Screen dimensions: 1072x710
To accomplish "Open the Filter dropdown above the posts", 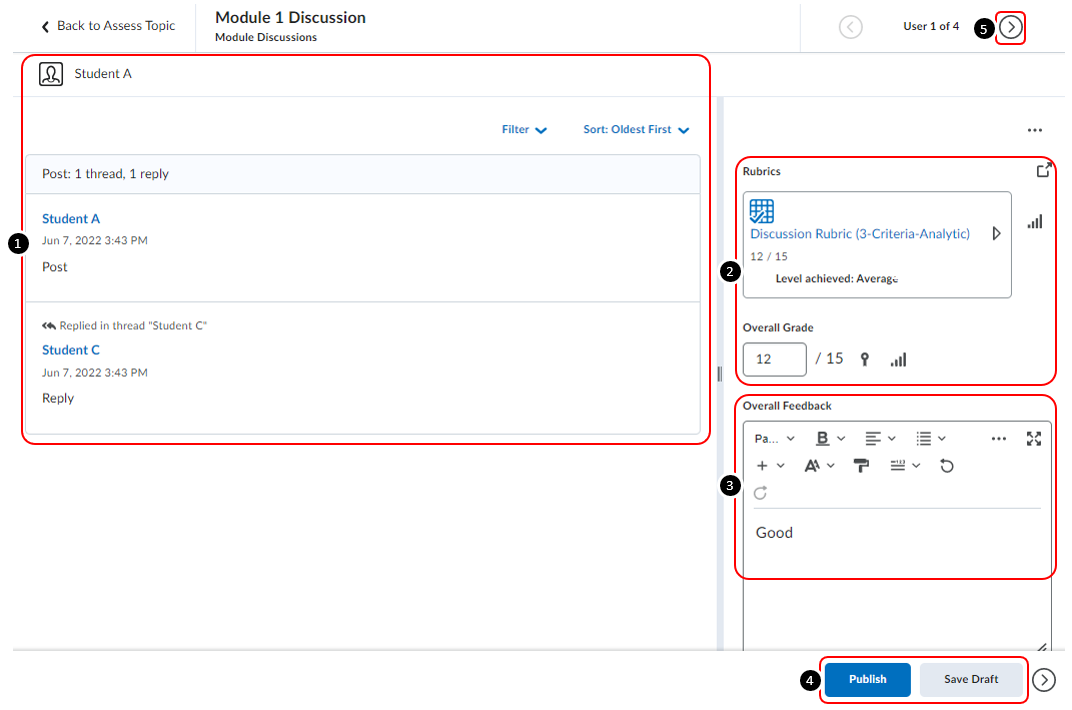I will (x=524, y=129).
